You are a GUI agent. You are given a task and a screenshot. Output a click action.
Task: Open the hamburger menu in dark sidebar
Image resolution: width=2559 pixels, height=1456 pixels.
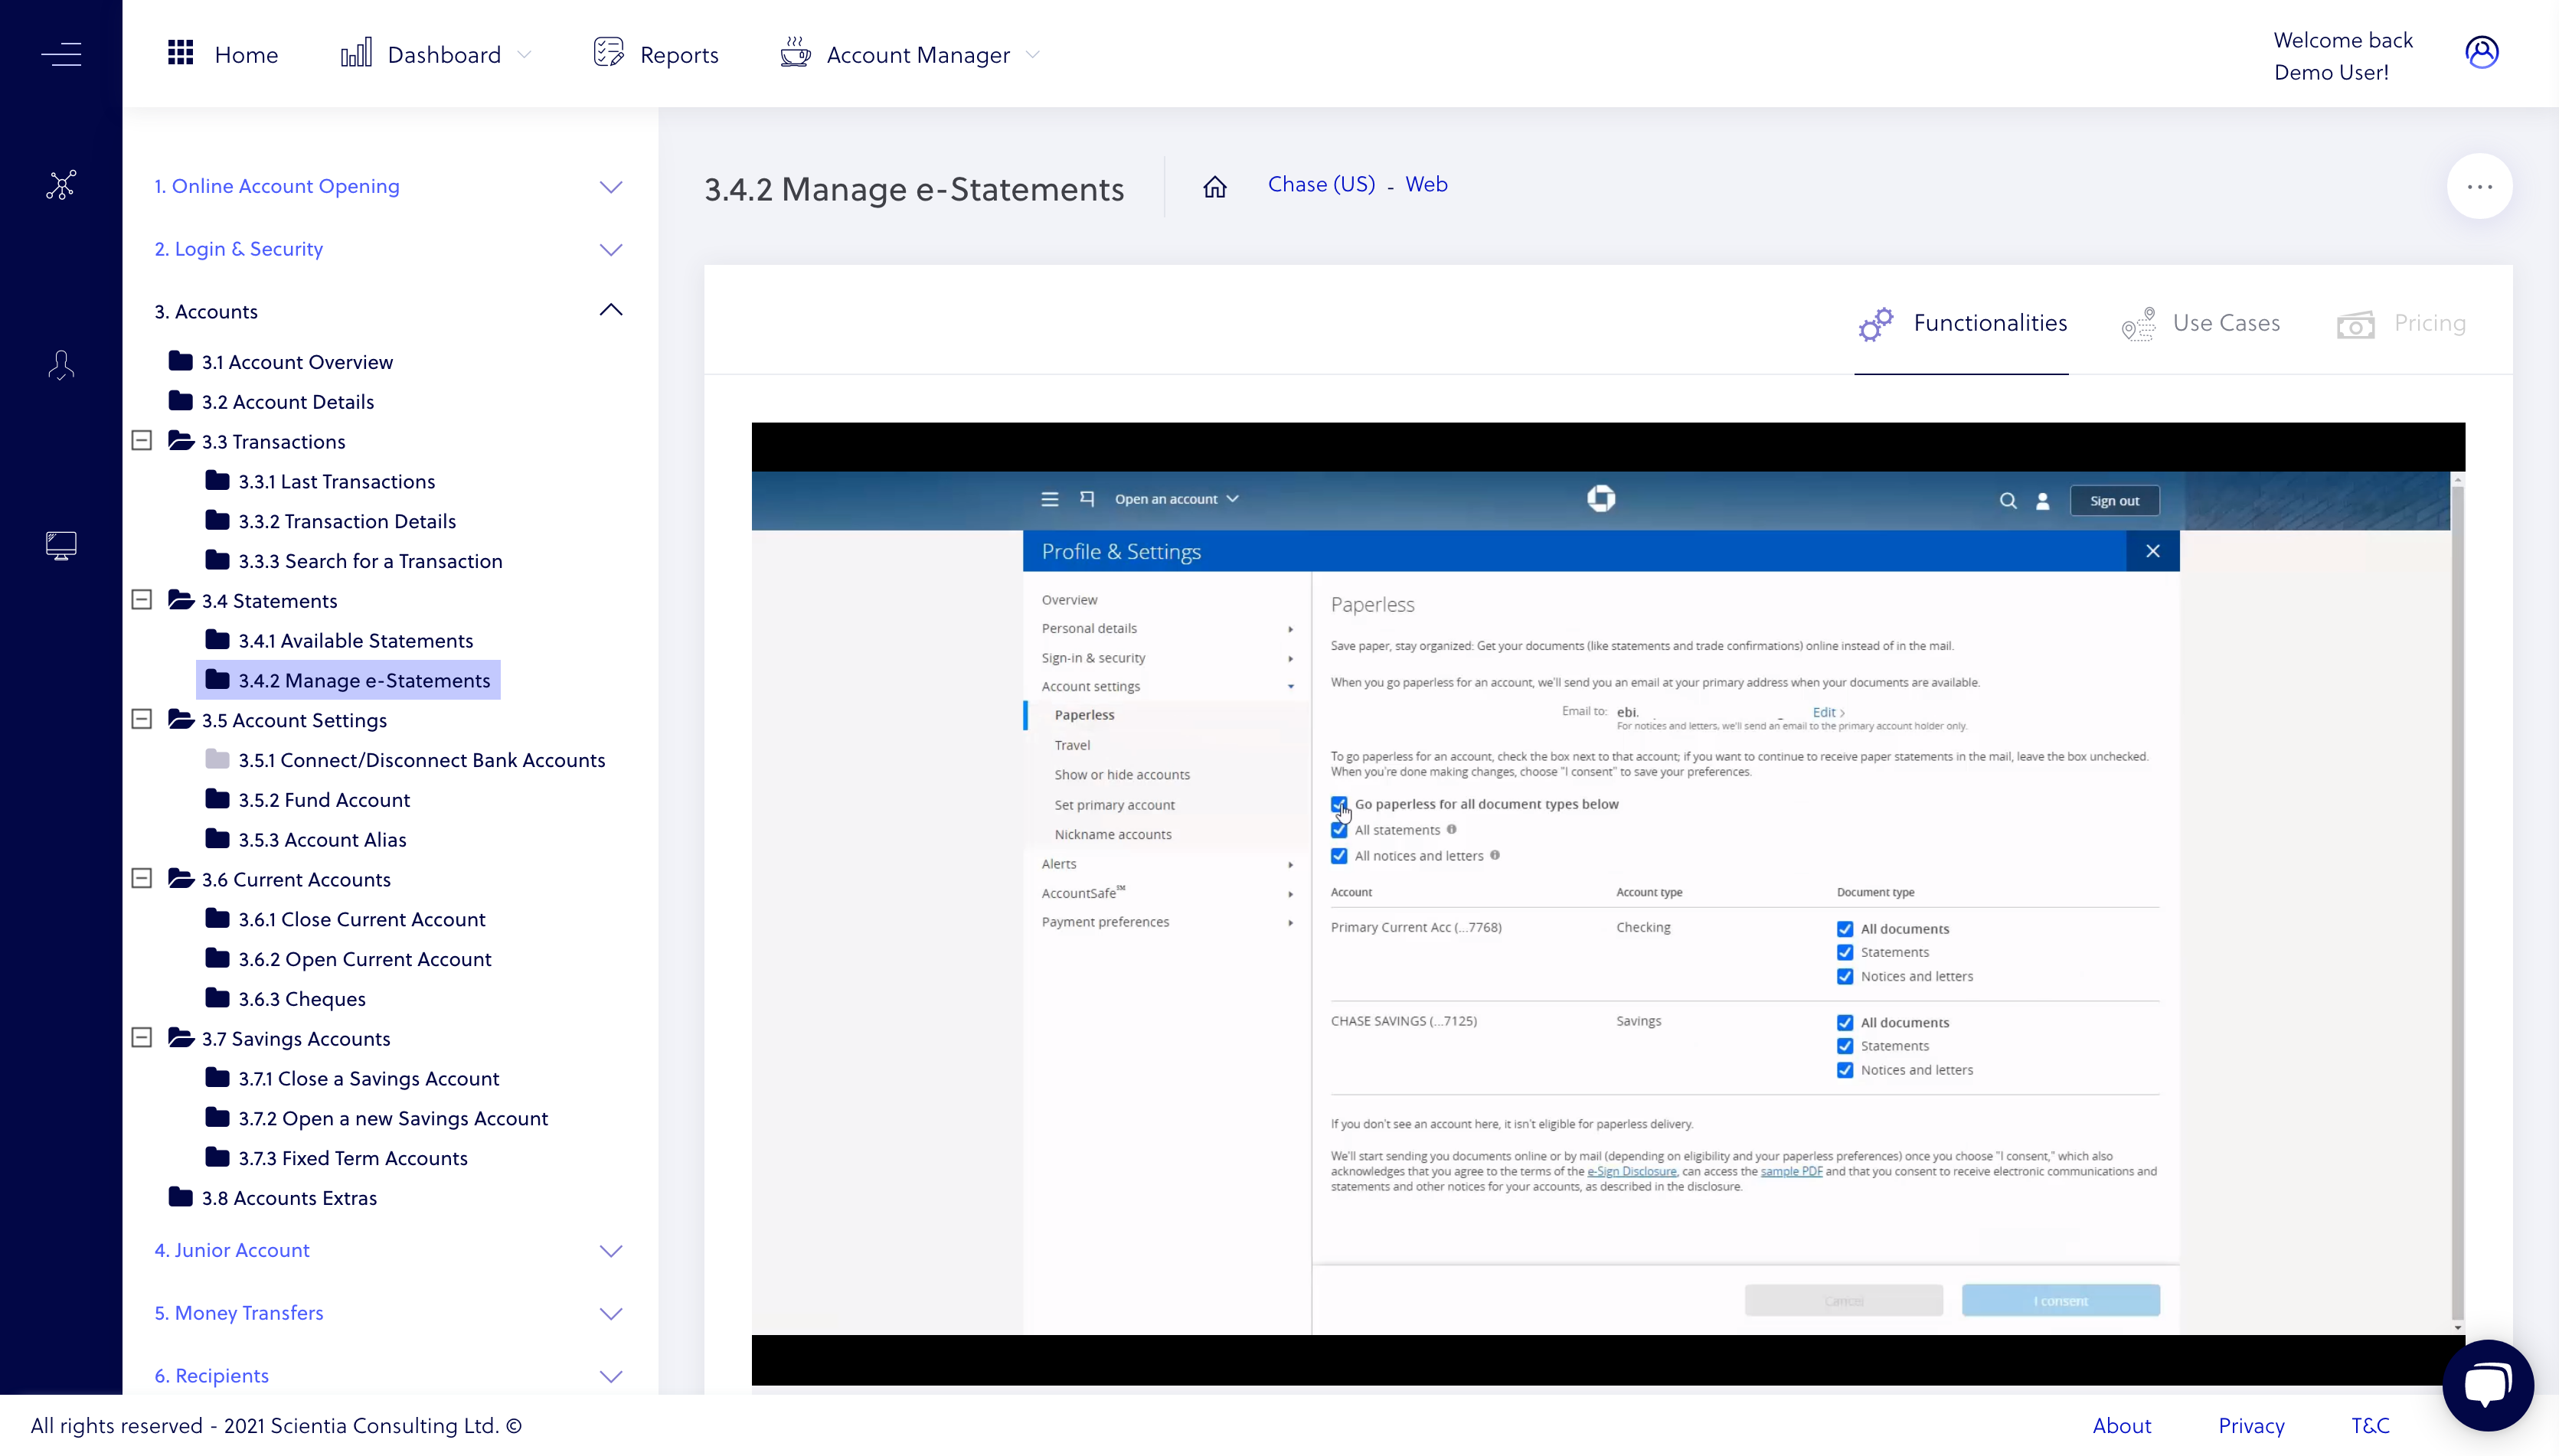click(x=61, y=54)
